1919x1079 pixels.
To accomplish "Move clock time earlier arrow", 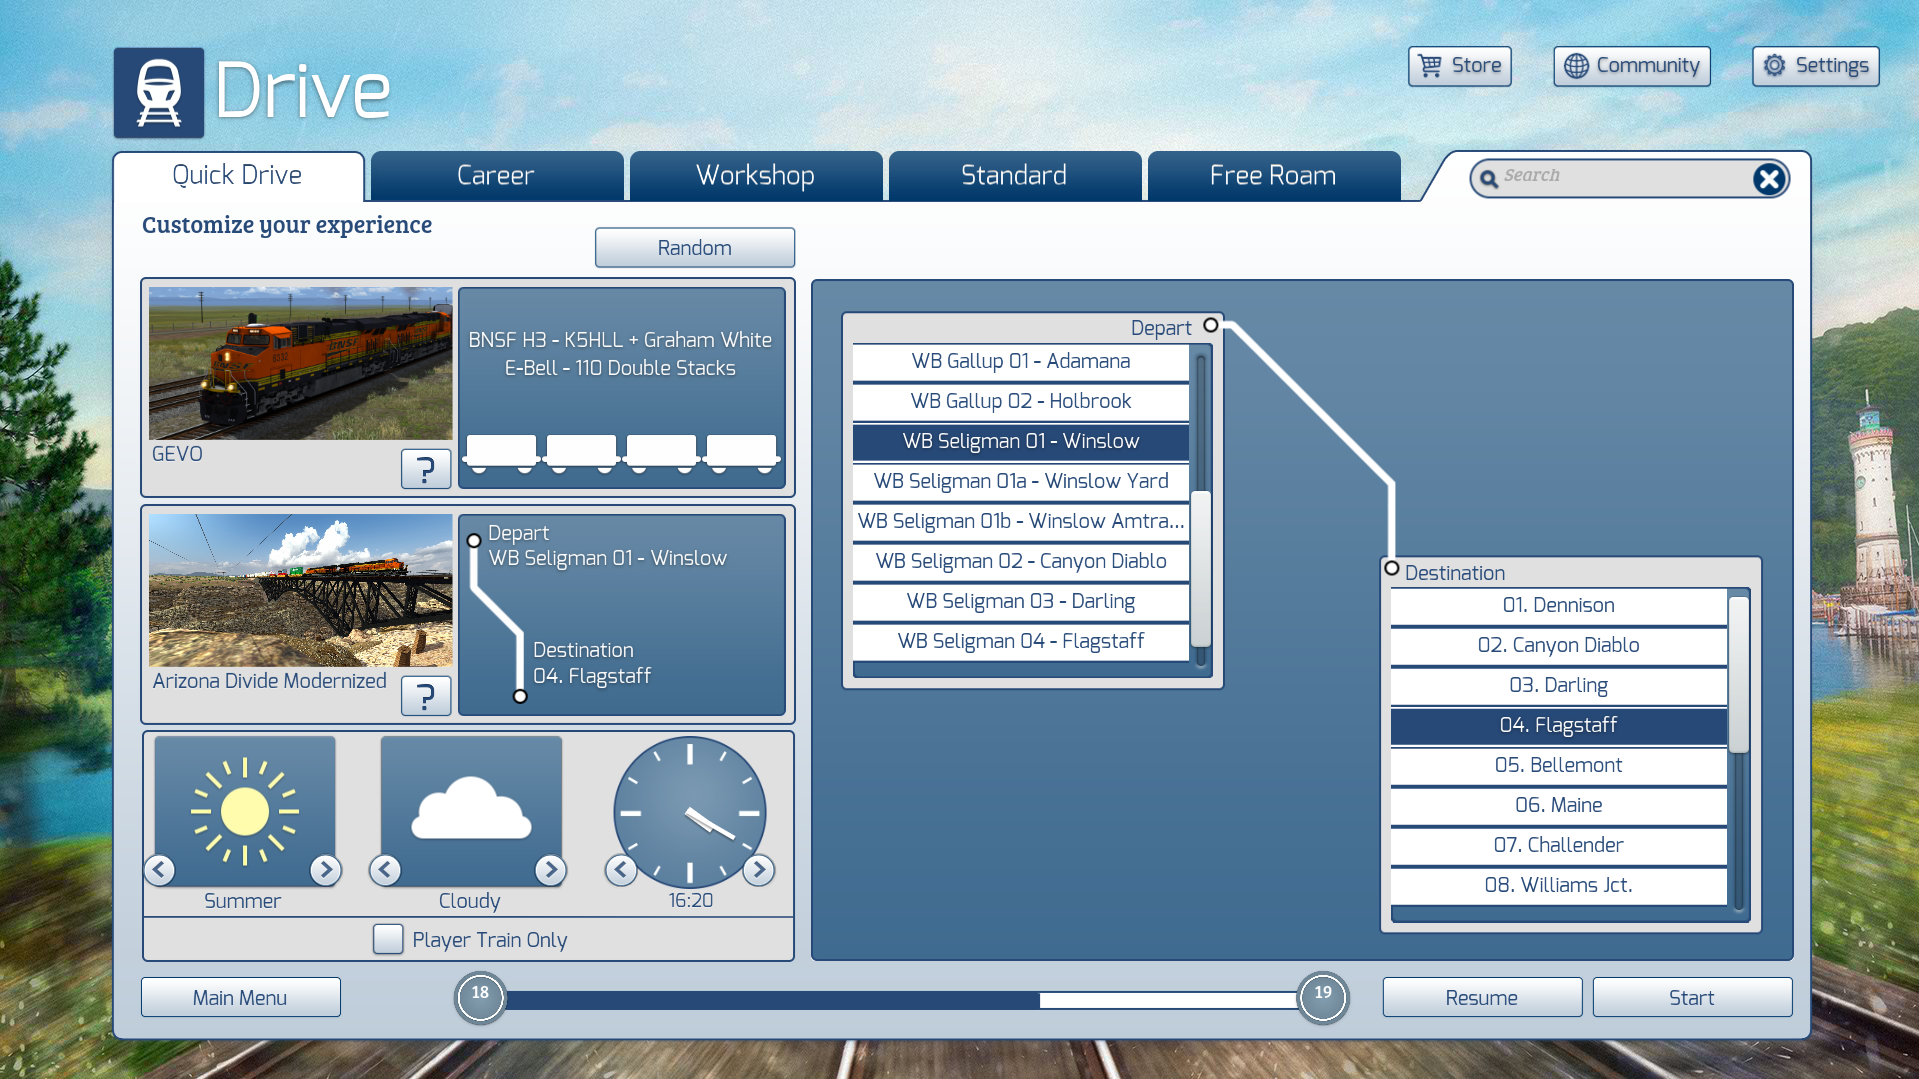I will (x=621, y=870).
